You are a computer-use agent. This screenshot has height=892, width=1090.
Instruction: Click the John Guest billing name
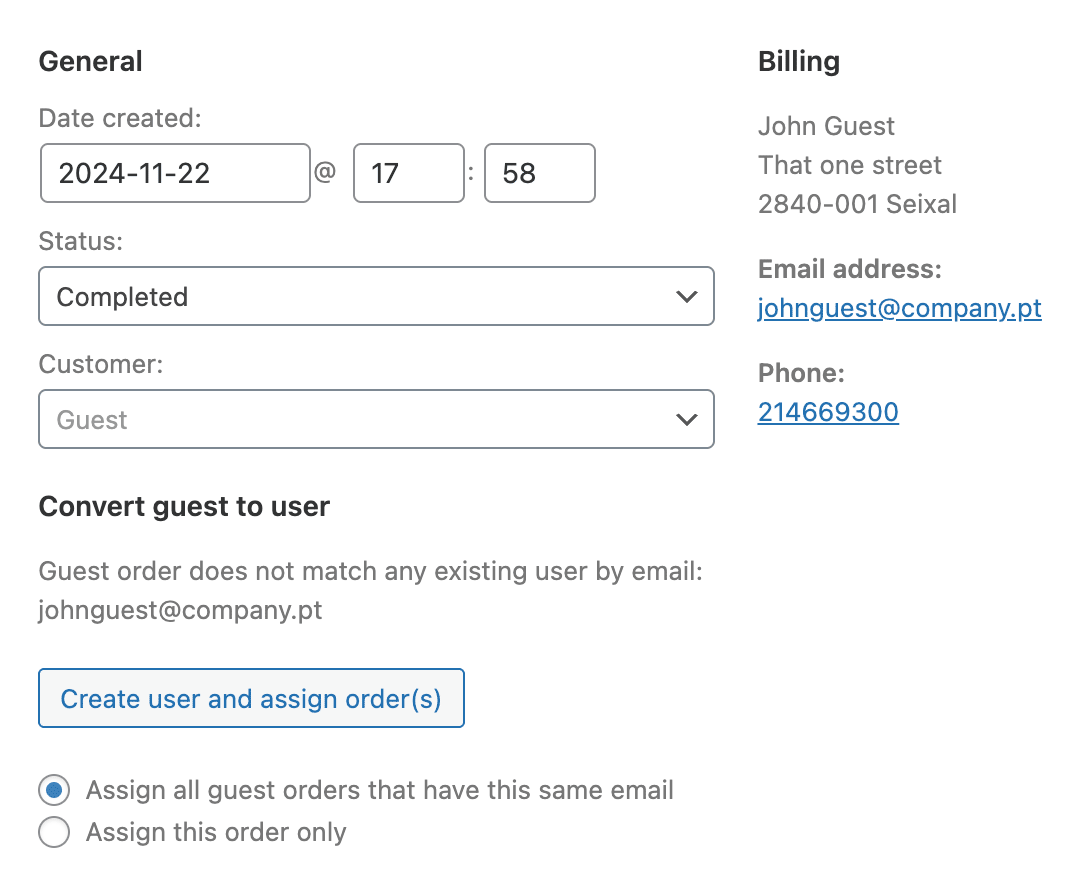(x=826, y=126)
